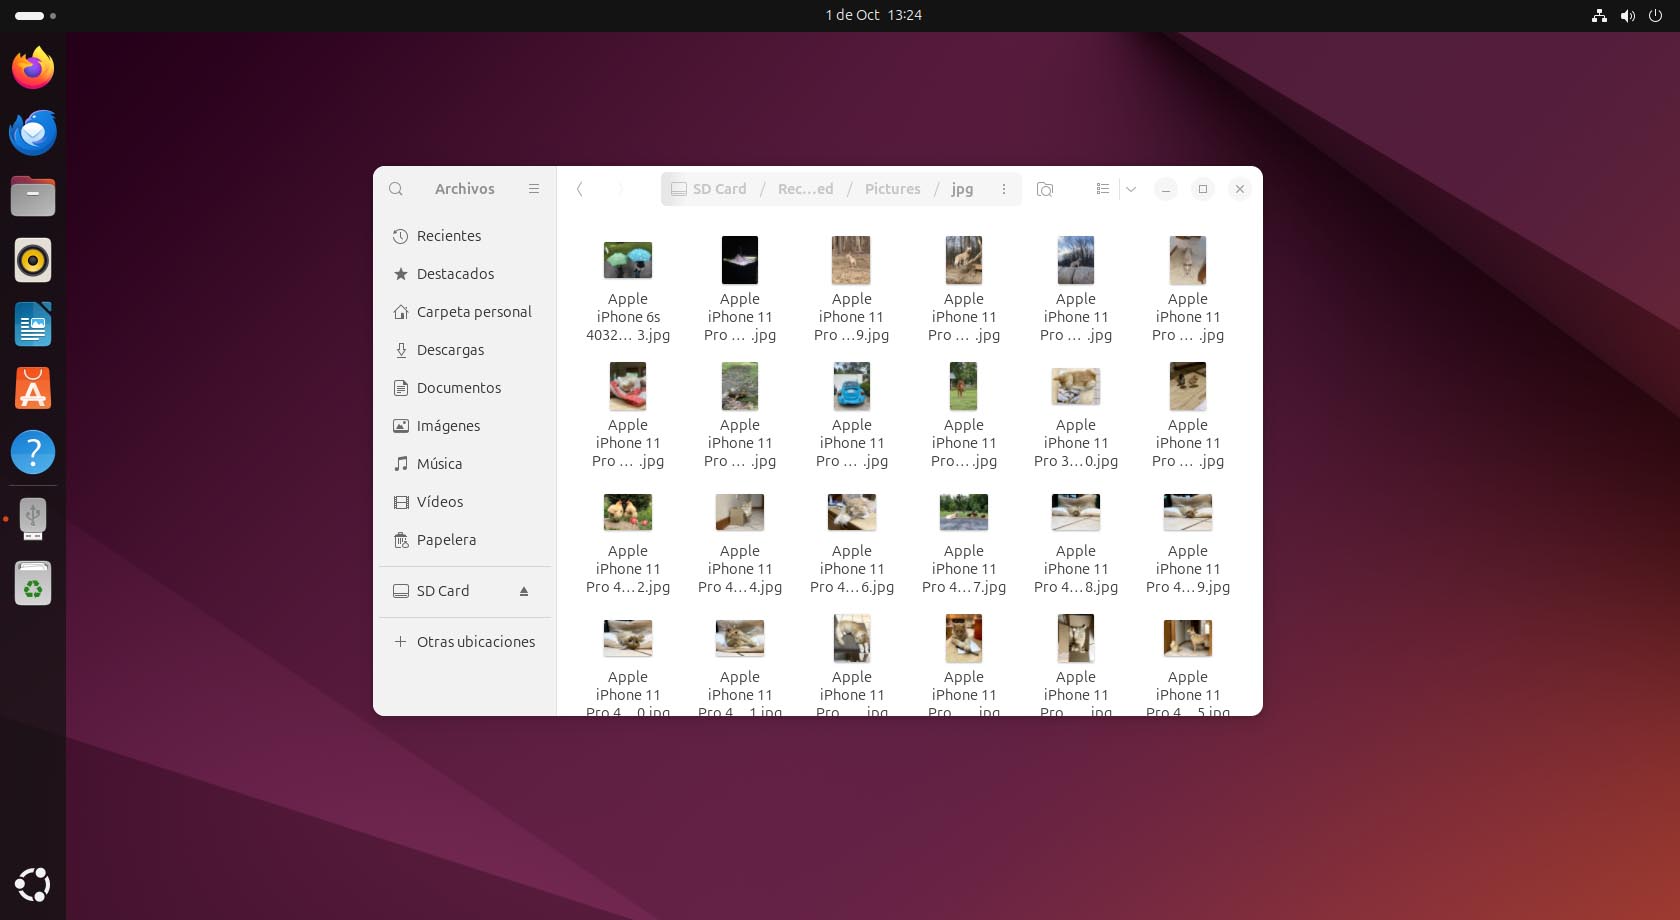1680x920 pixels.
Task: Select Apple iPhone 11 Pro 4…4.jpg file
Action: click(x=740, y=543)
